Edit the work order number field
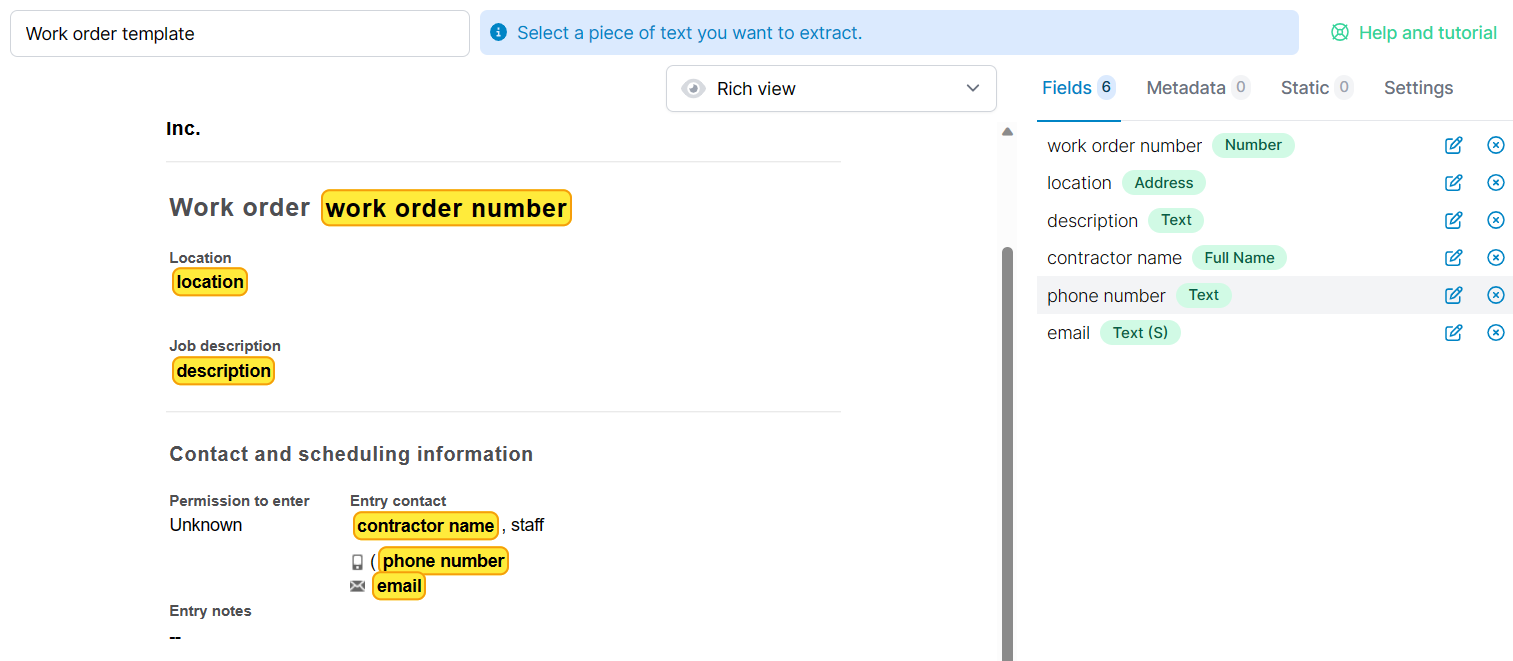The width and height of the screenshot is (1513, 661). (1453, 145)
